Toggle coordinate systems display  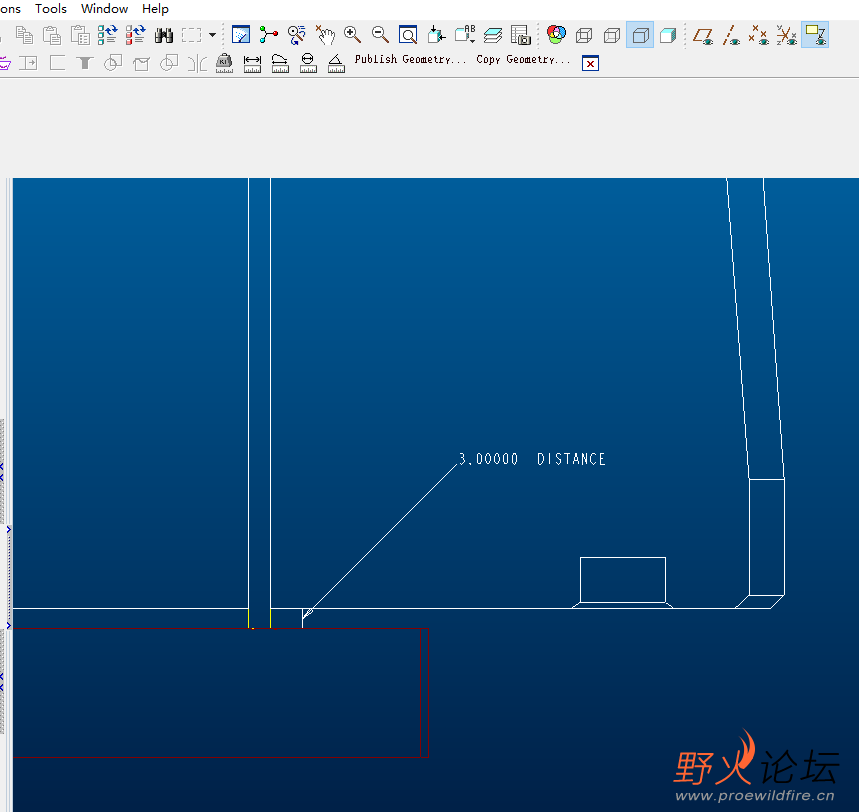coord(787,35)
